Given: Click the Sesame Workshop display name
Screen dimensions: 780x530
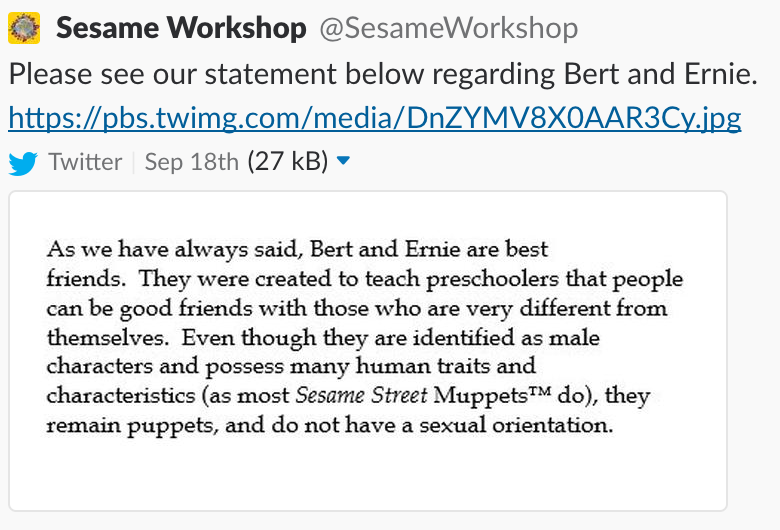Looking at the screenshot, I should pyautogui.click(x=181, y=28).
